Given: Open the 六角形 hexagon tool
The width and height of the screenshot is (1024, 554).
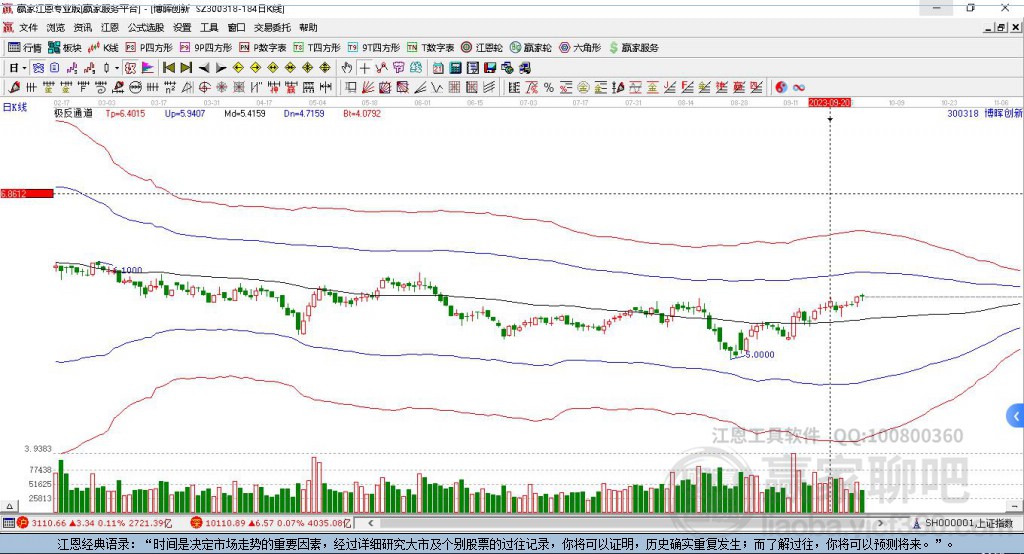Looking at the screenshot, I should tap(580, 48).
